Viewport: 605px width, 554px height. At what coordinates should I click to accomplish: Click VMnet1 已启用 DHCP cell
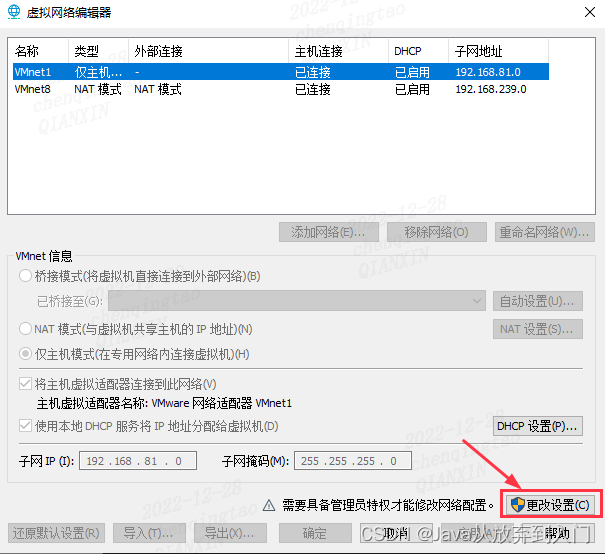pos(412,72)
